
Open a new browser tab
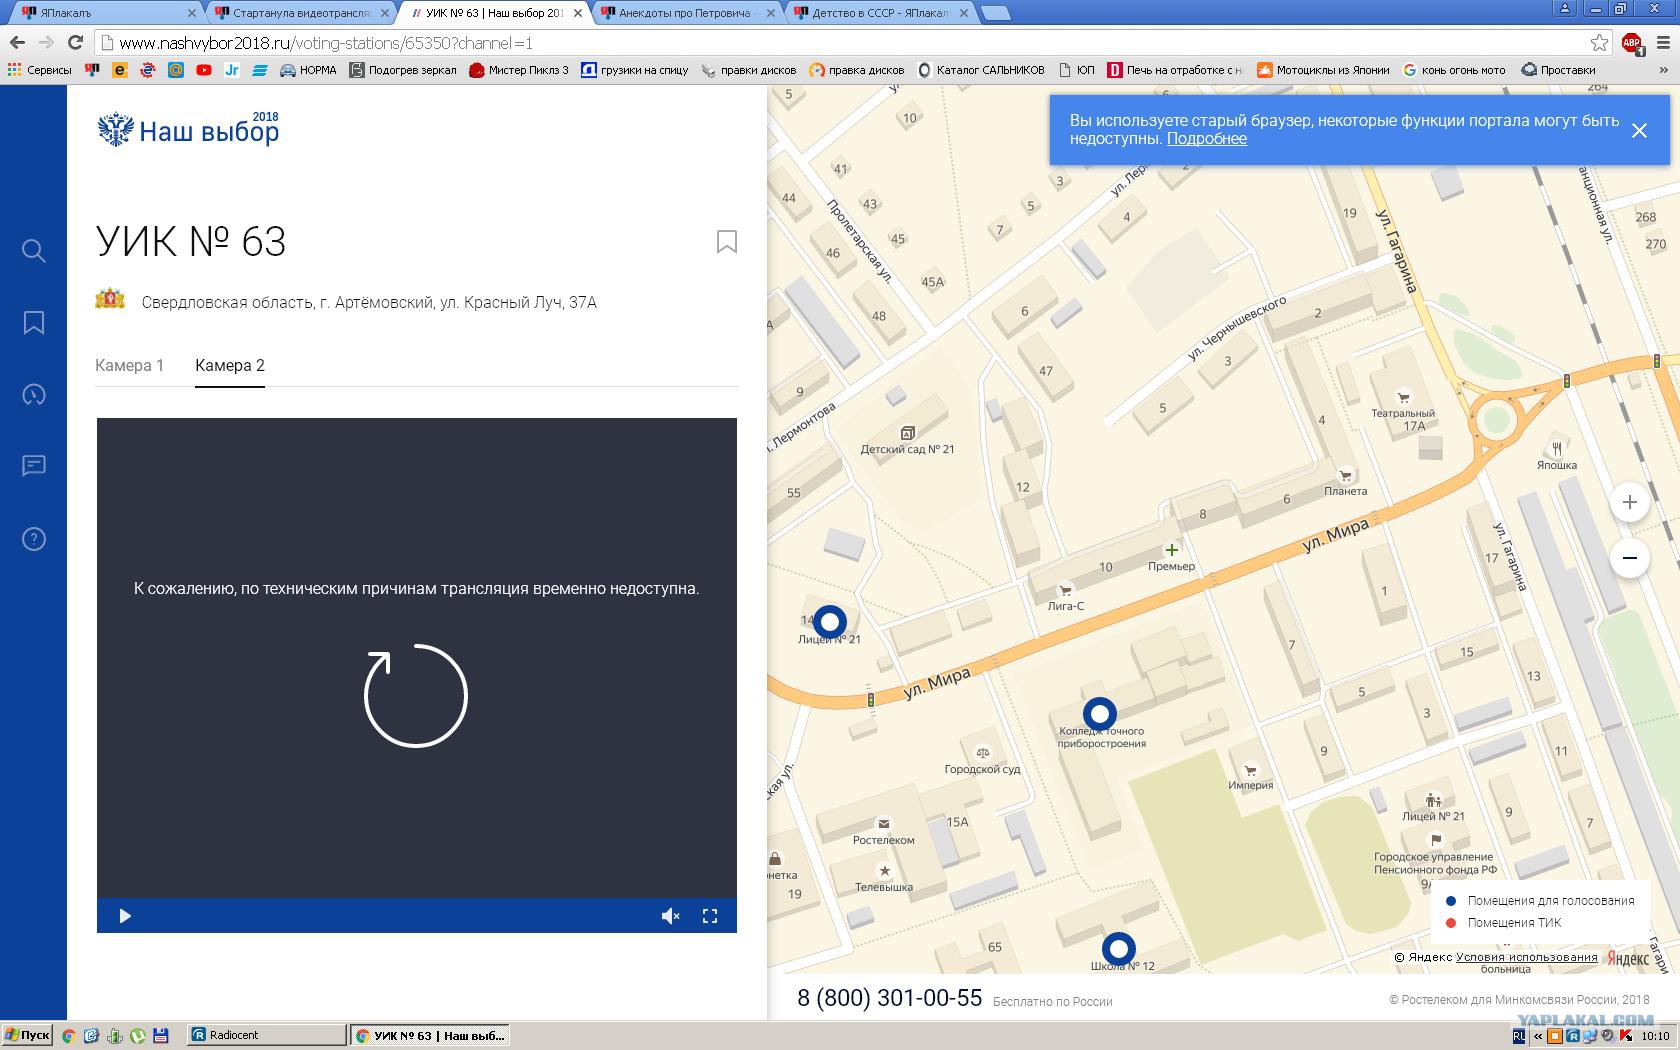tap(995, 13)
